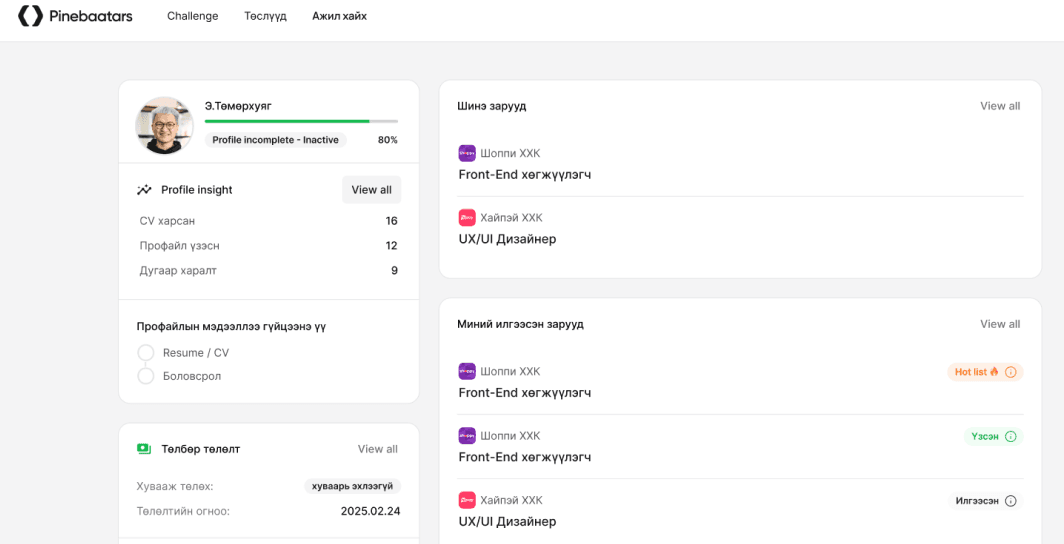Screen dimensions: 1064x544
Task: Select the Resume / CV radio circle
Action: [146, 353]
